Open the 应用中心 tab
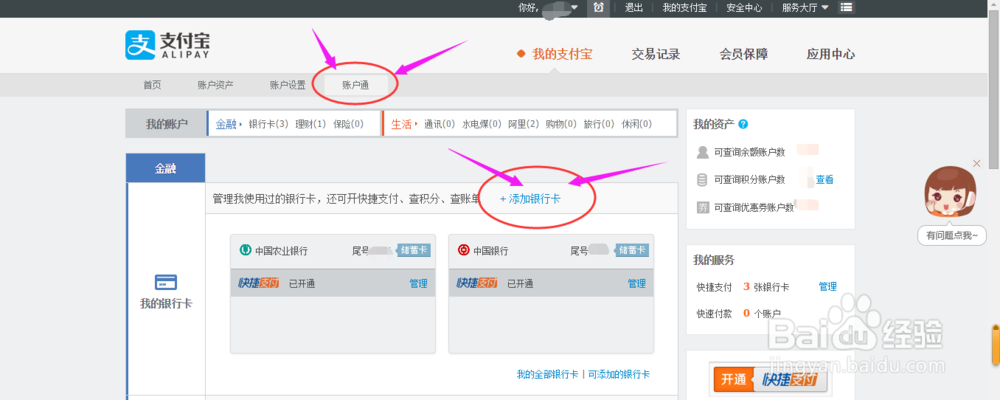 click(x=830, y=54)
